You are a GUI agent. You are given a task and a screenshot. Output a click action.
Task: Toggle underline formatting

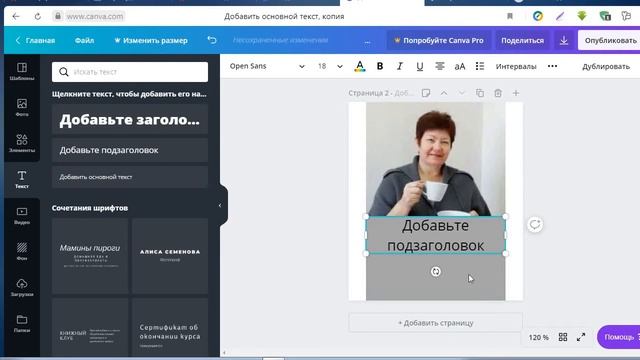click(420, 66)
